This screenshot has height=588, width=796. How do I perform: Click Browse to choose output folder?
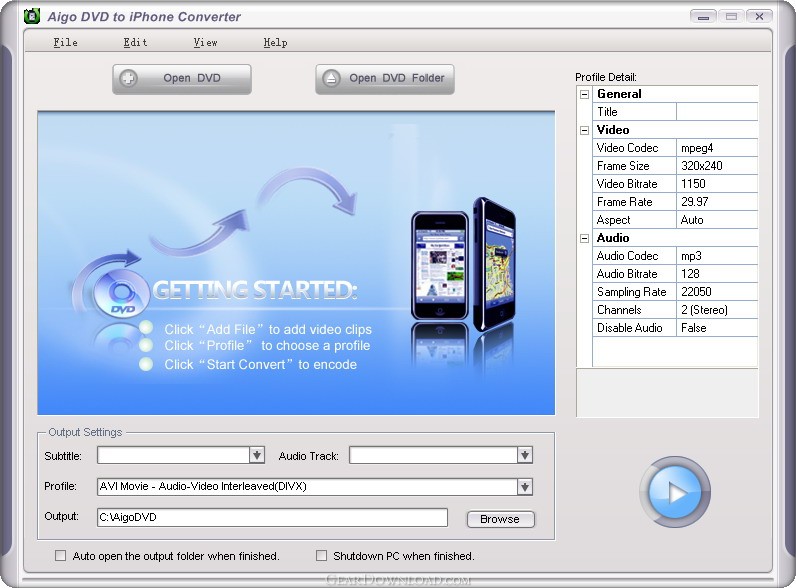point(500,519)
